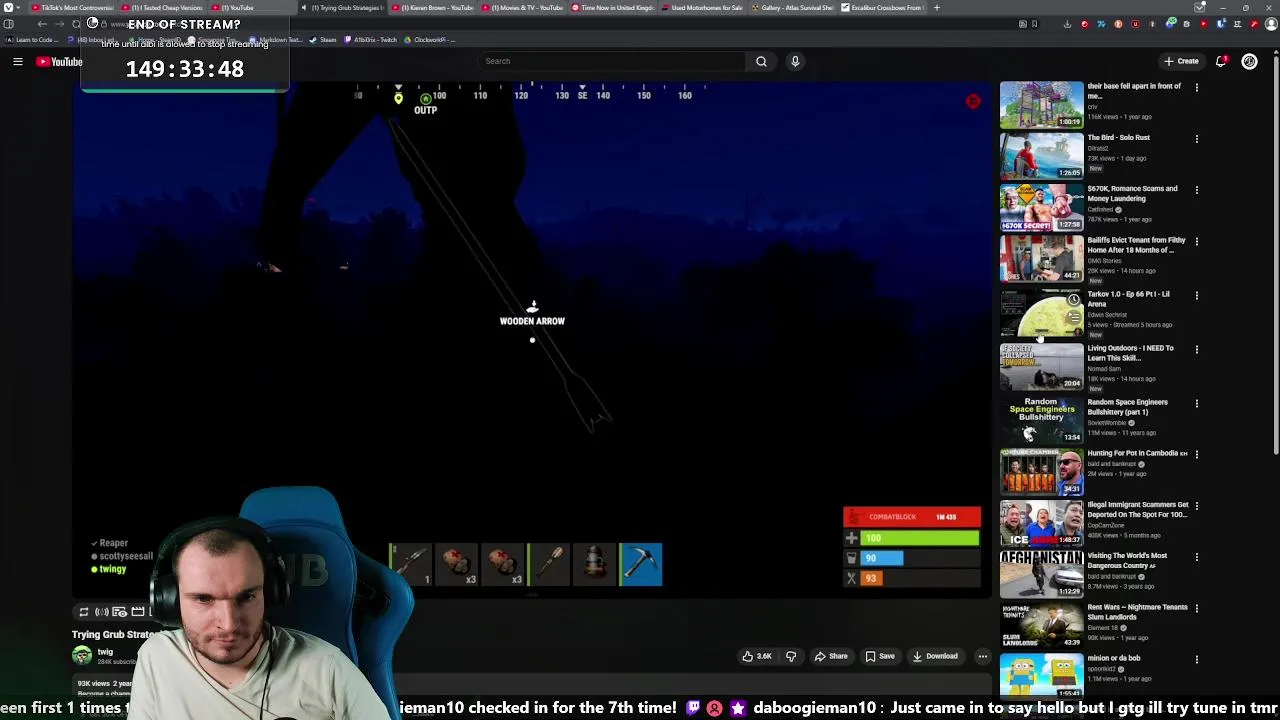Open options for Illegal Immigrant Scammers video

click(1196, 507)
